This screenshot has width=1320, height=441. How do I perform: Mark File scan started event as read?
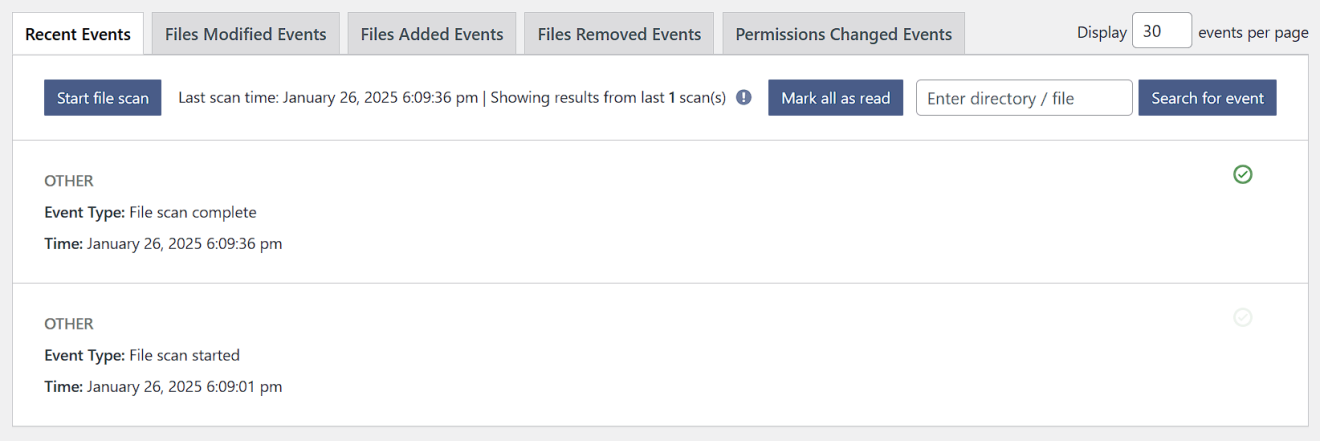1243,318
